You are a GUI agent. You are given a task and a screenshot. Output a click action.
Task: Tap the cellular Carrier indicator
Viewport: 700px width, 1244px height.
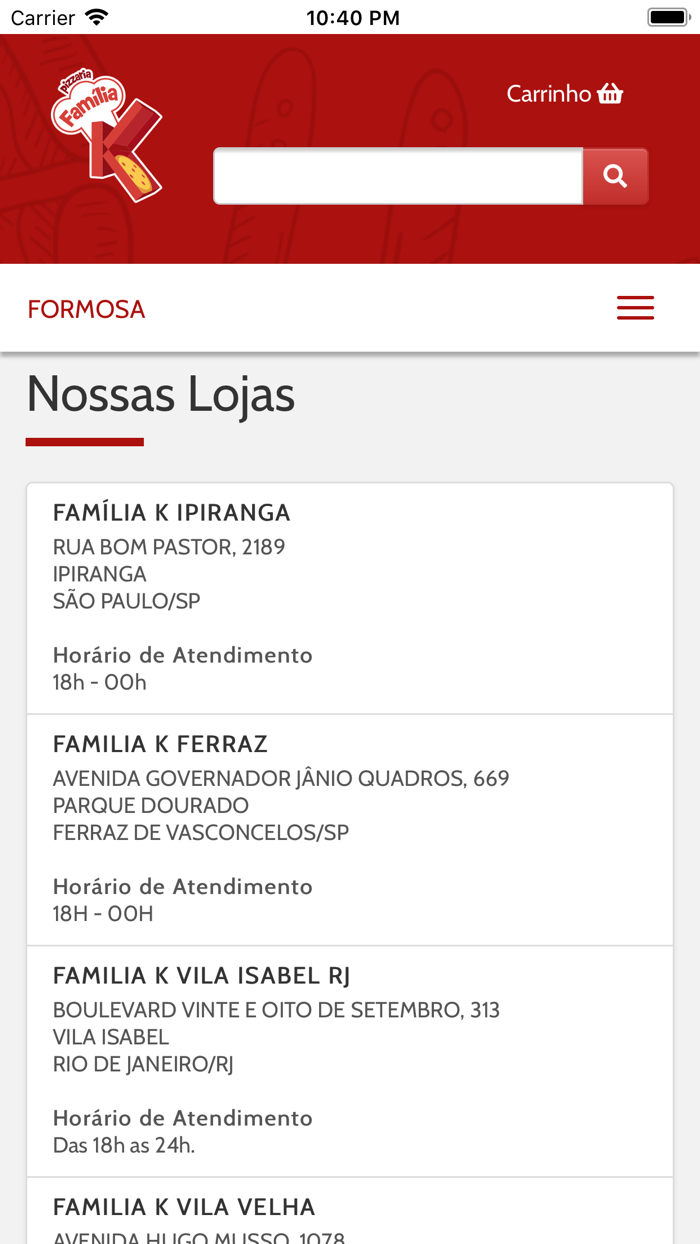pos(42,15)
